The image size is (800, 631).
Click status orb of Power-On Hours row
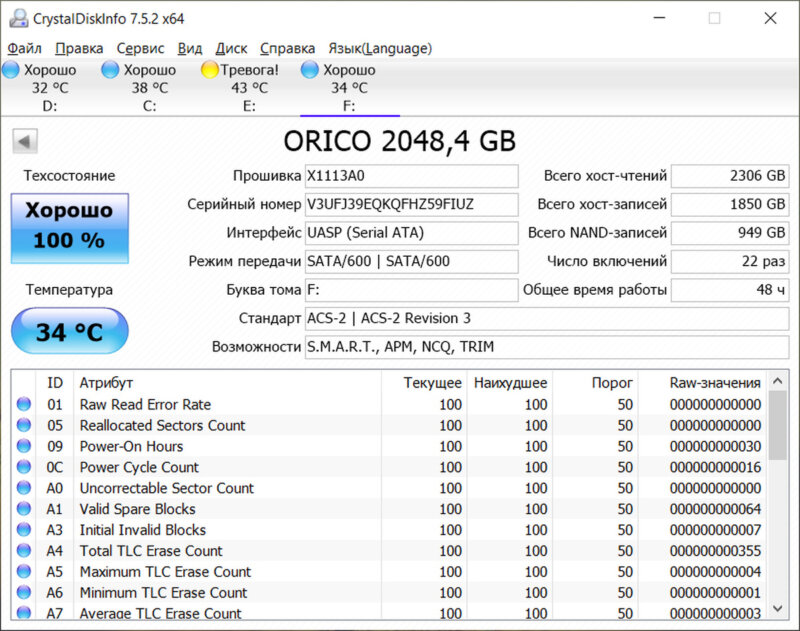click(x=24, y=447)
